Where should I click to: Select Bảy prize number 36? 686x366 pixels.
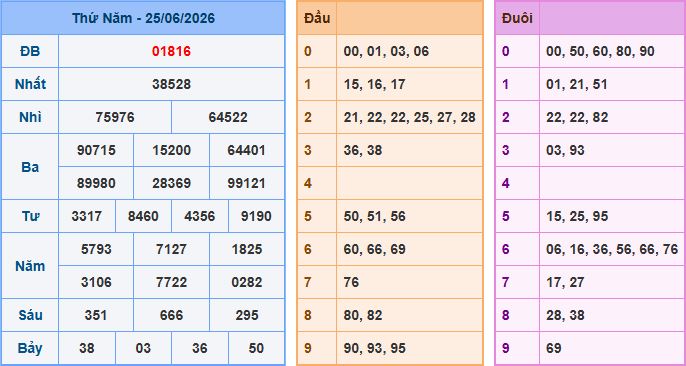[200, 349]
